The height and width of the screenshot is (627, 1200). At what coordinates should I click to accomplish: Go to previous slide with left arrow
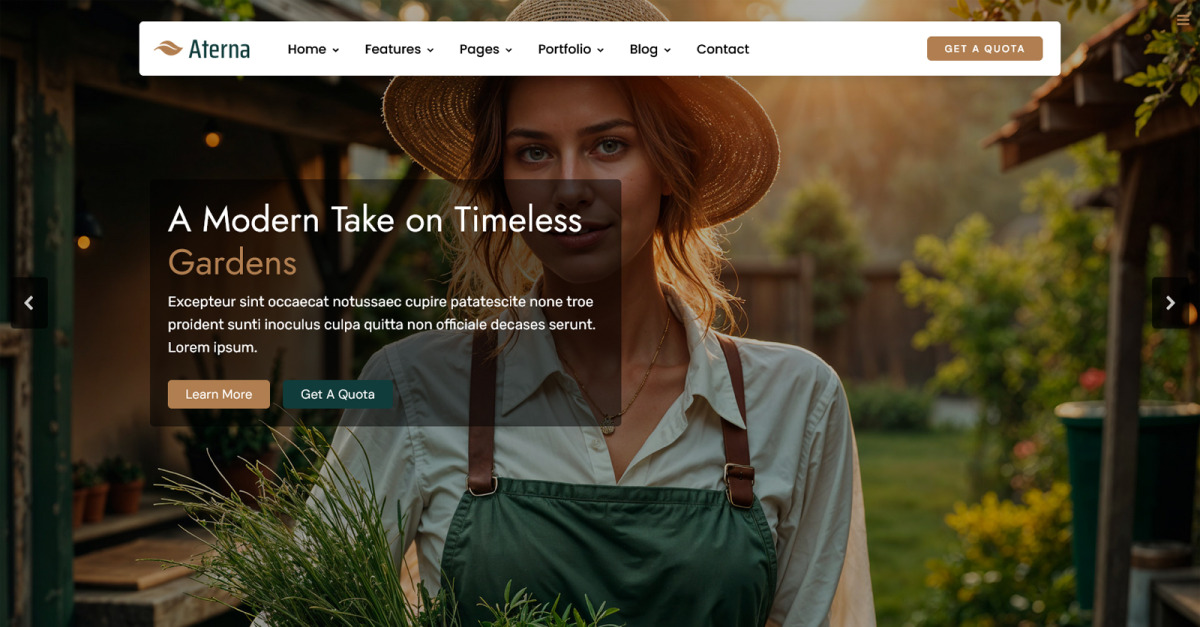point(29,303)
